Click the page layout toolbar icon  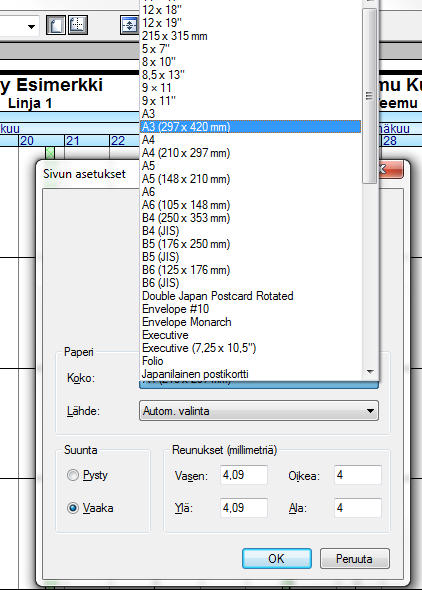click(56, 25)
